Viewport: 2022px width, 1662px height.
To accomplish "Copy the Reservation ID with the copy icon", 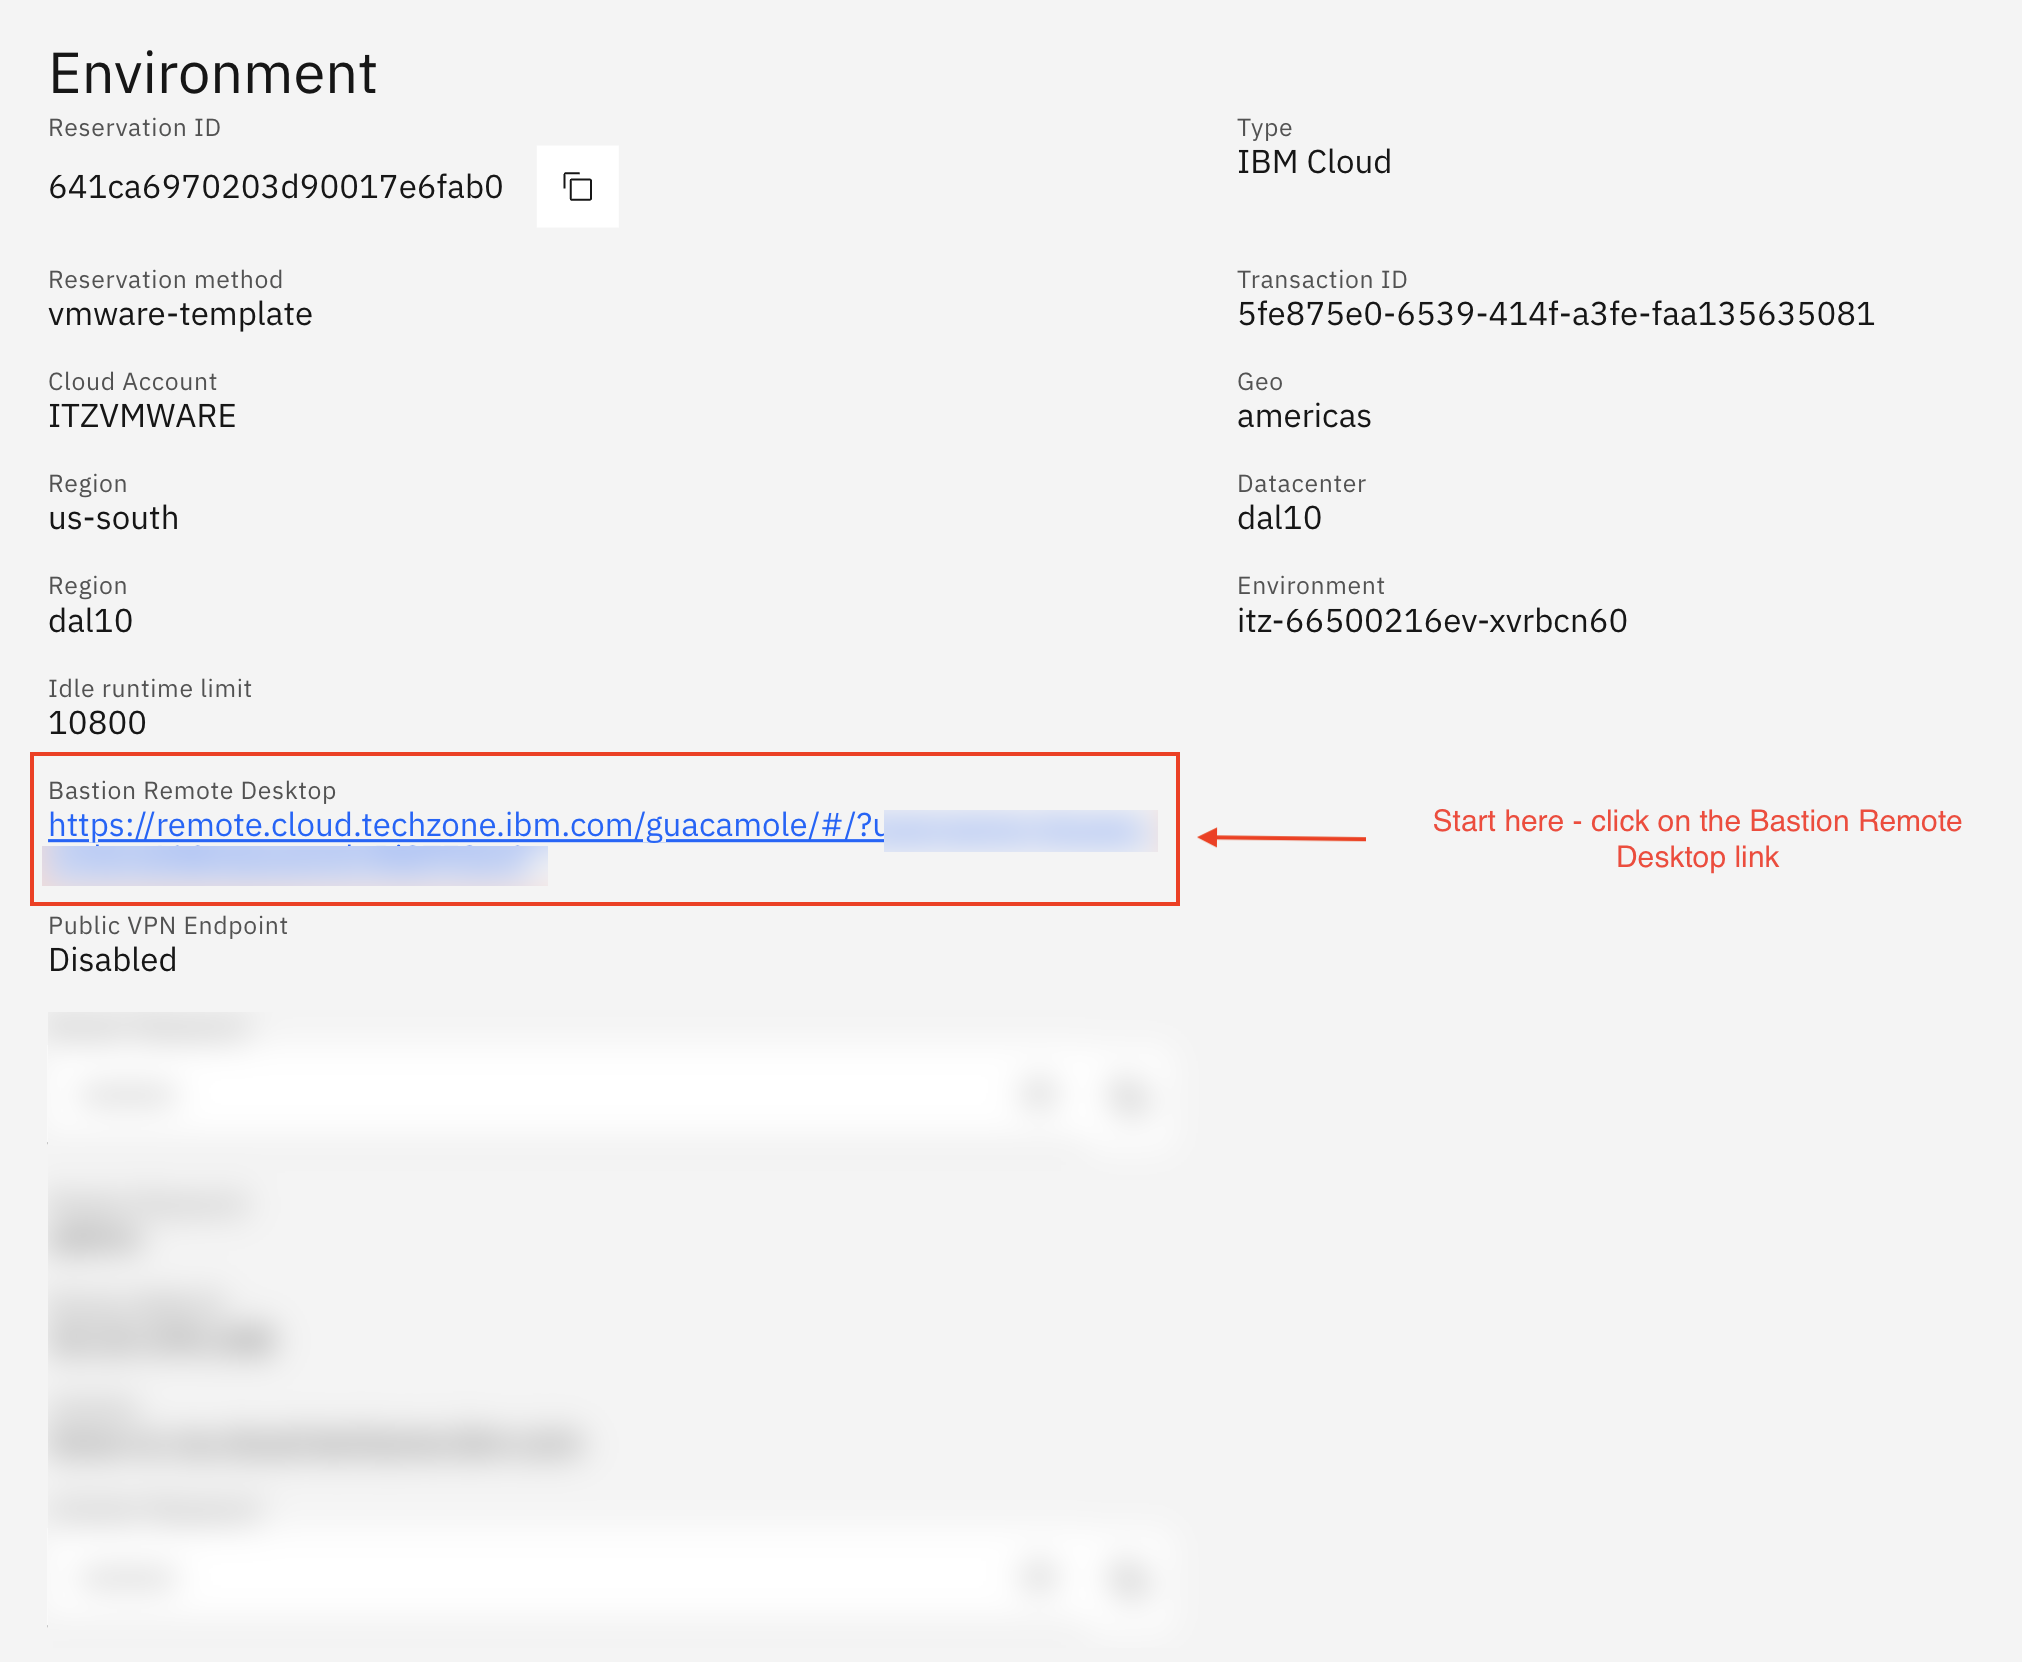I will 577,187.
